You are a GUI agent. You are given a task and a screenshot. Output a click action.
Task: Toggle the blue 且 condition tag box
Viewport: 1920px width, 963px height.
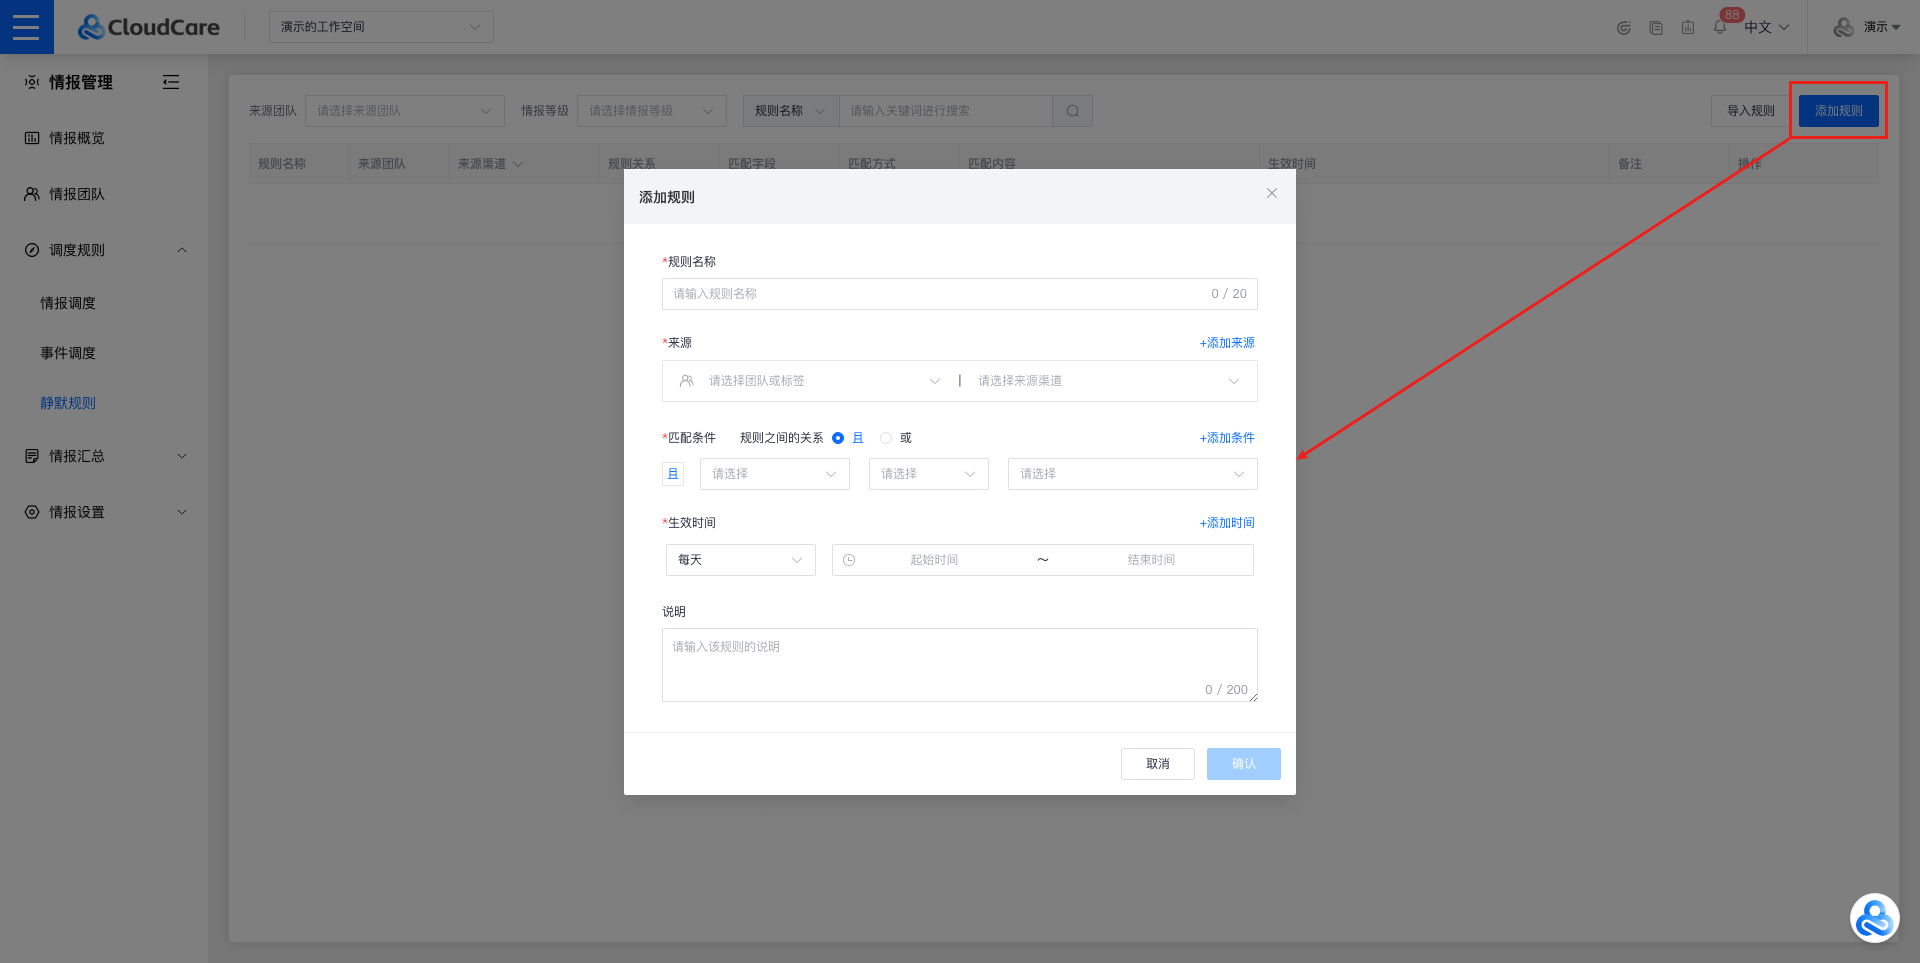tap(673, 474)
